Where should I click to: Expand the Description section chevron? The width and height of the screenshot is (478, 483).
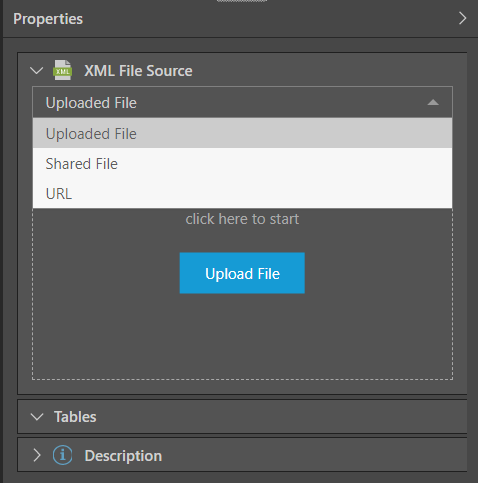click(x=37, y=455)
